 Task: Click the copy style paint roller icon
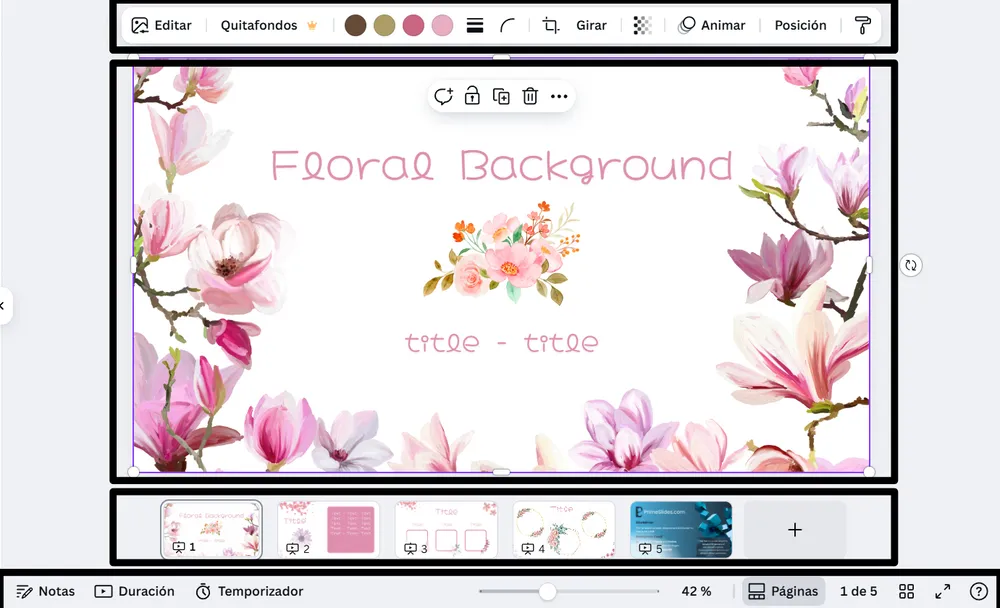coord(862,25)
